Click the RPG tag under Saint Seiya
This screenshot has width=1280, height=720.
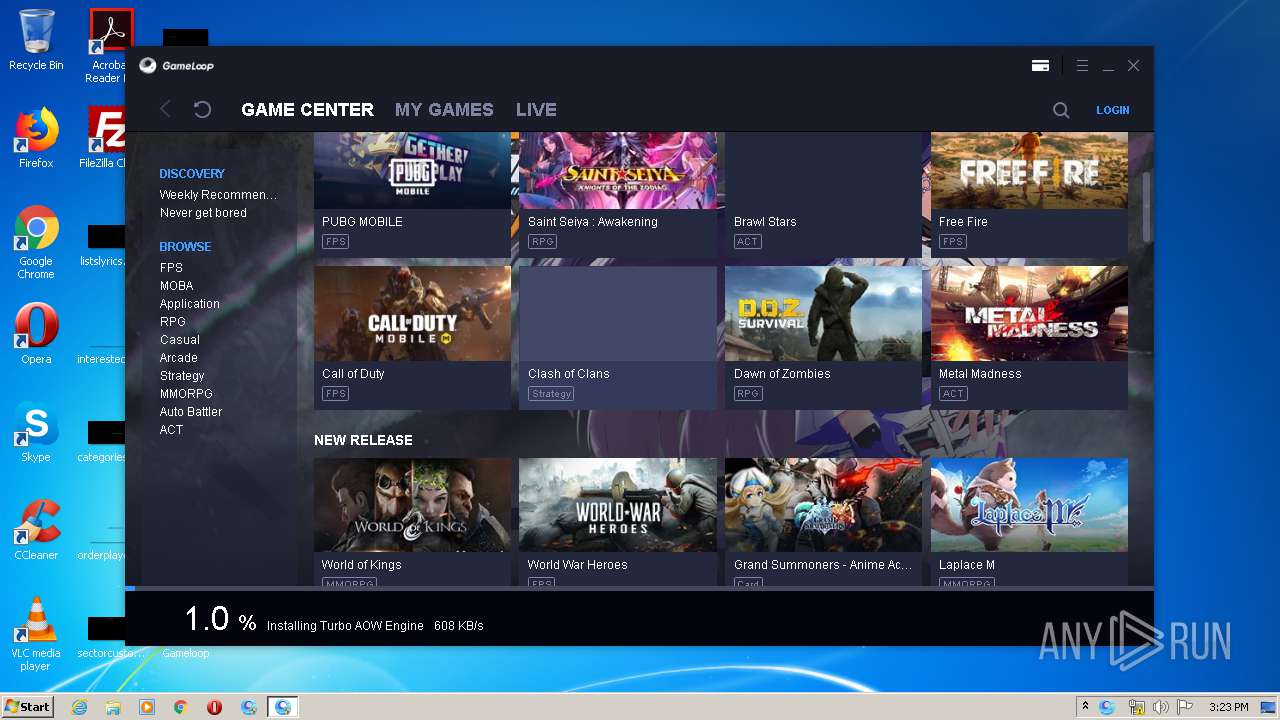click(x=542, y=242)
